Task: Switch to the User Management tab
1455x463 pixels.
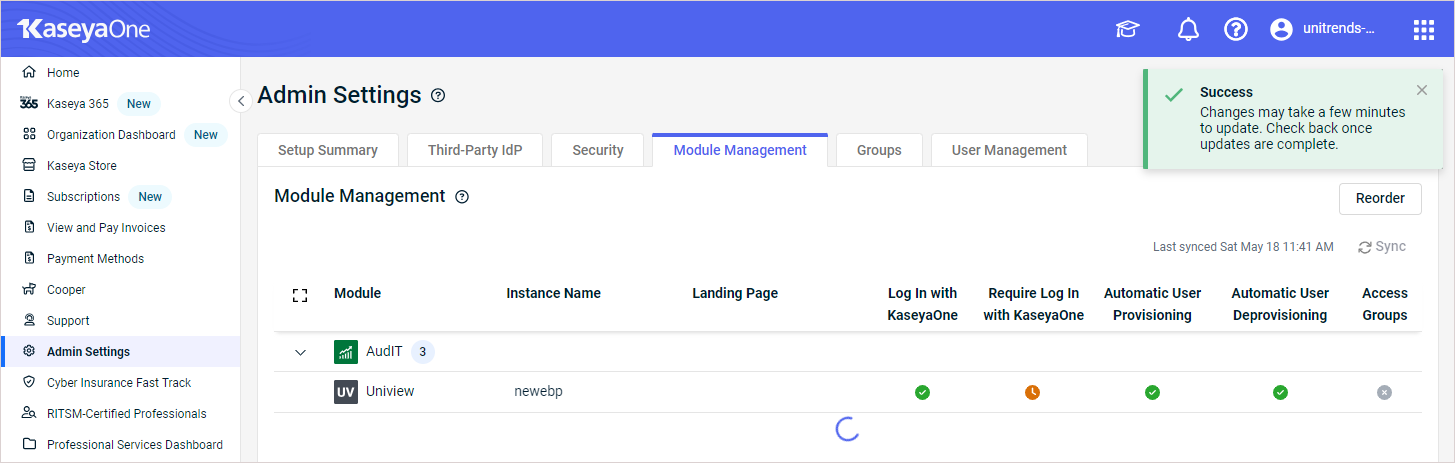Action: (1009, 150)
